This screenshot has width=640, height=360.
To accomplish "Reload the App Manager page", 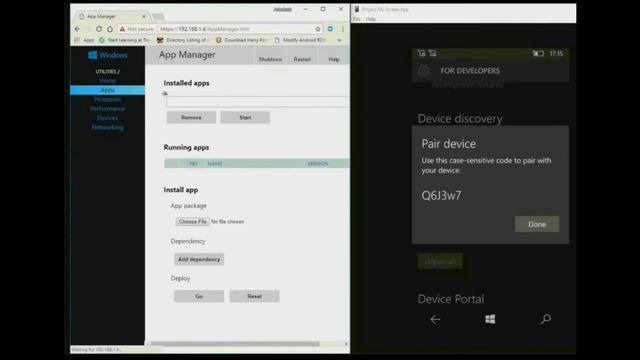I will (99, 29).
